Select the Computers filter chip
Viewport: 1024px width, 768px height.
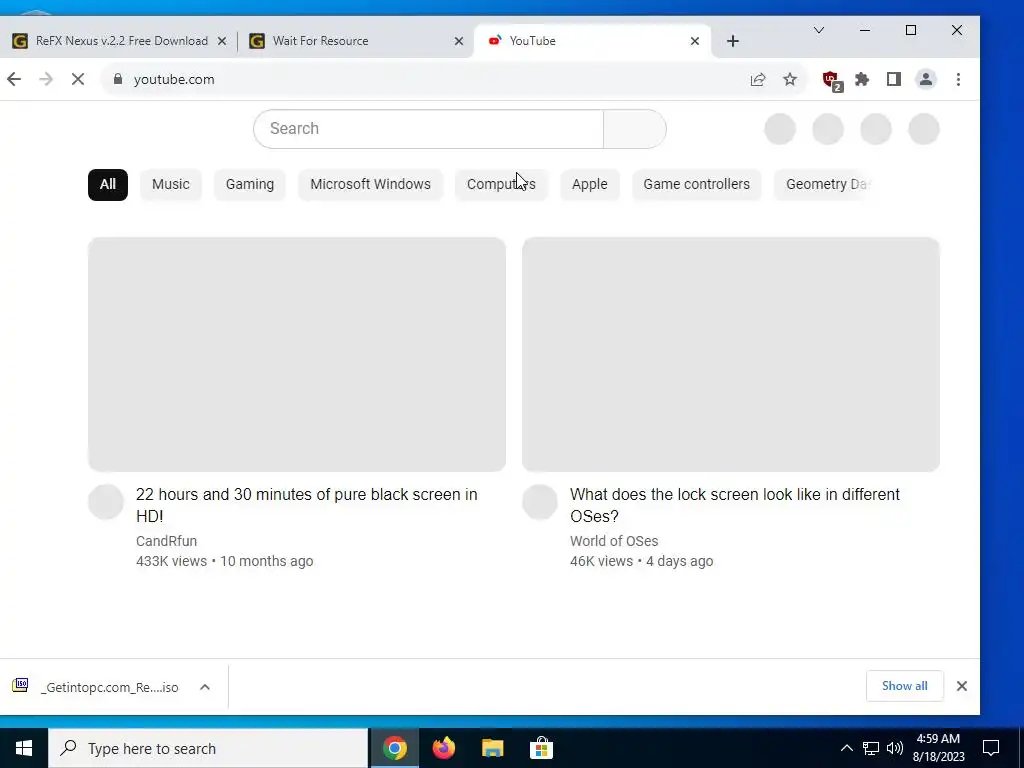pyautogui.click(x=501, y=184)
